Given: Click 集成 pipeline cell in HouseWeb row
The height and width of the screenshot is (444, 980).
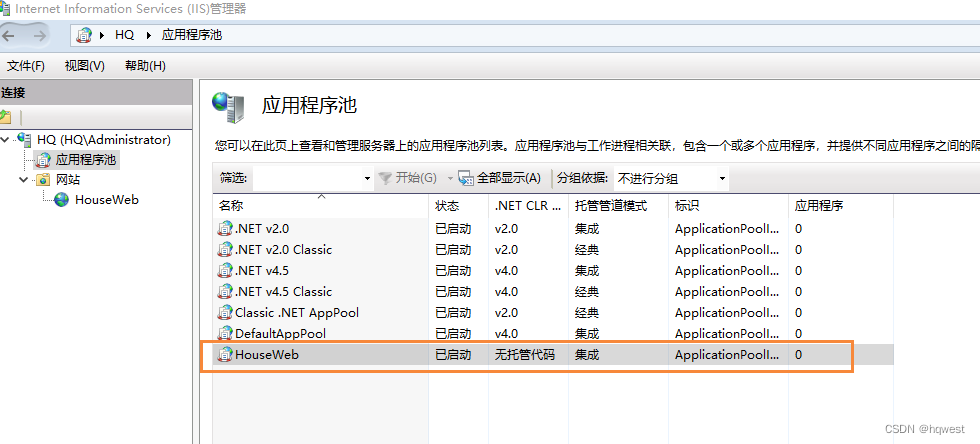Looking at the screenshot, I should pos(587,355).
